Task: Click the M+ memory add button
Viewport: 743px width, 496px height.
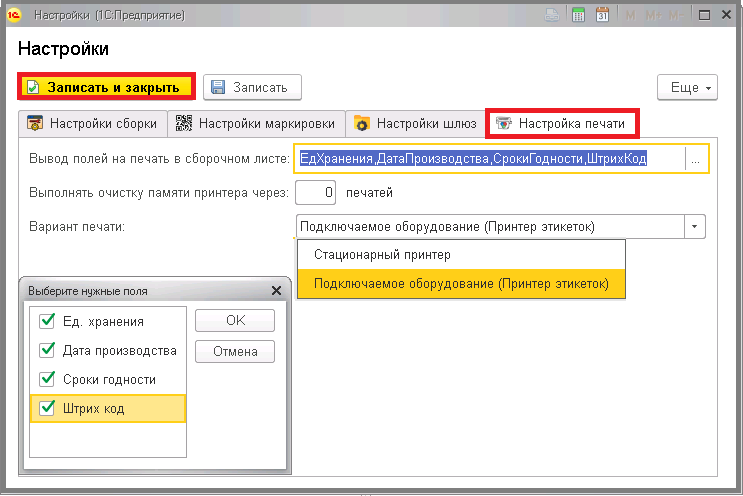Action: tap(653, 16)
